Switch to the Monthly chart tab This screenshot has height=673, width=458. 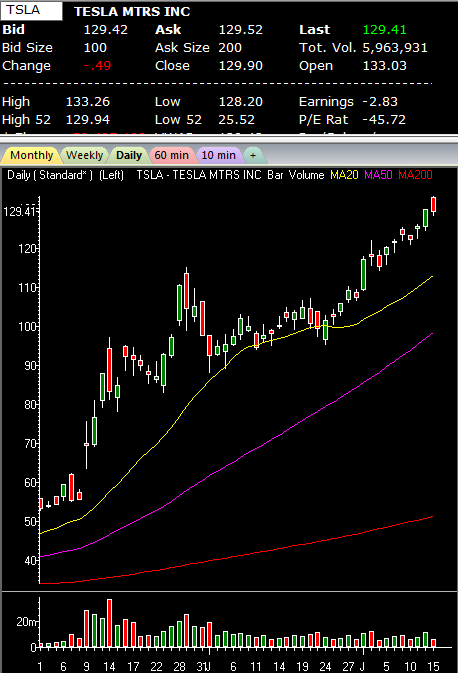click(29, 155)
